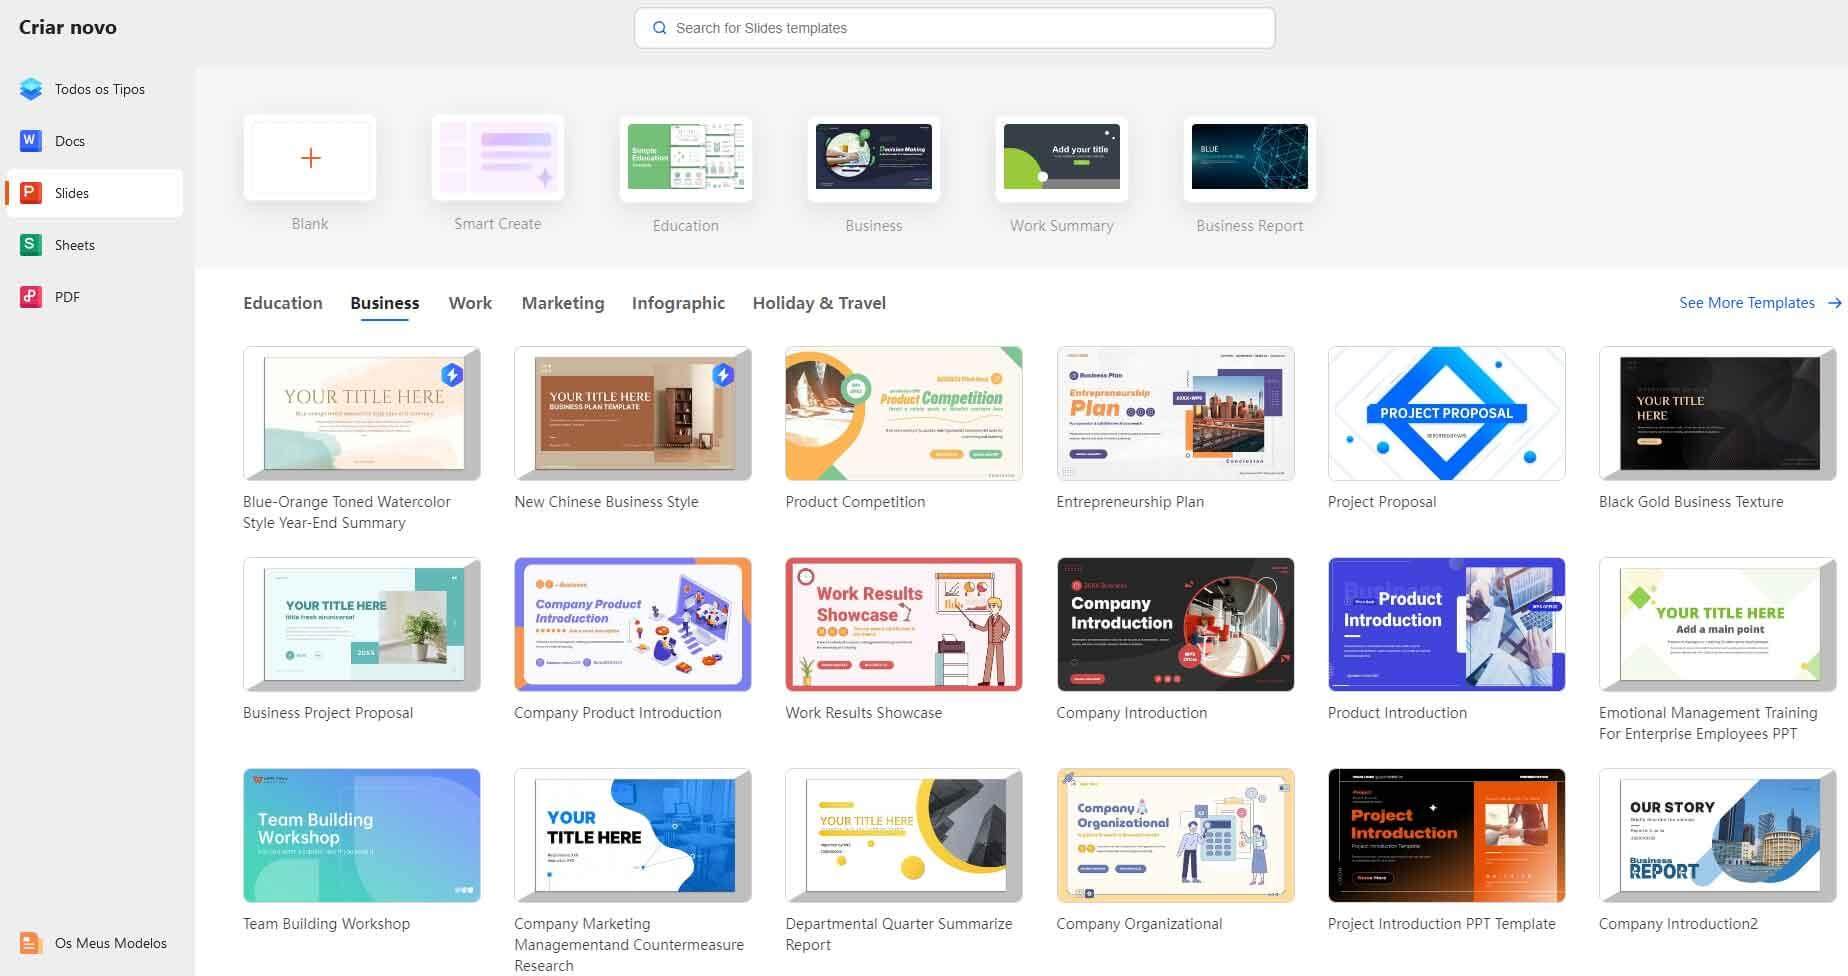Click the Company Introduction2 title text
The height and width of the screenshot is (976, 1848).
[x=1678, y=924]
